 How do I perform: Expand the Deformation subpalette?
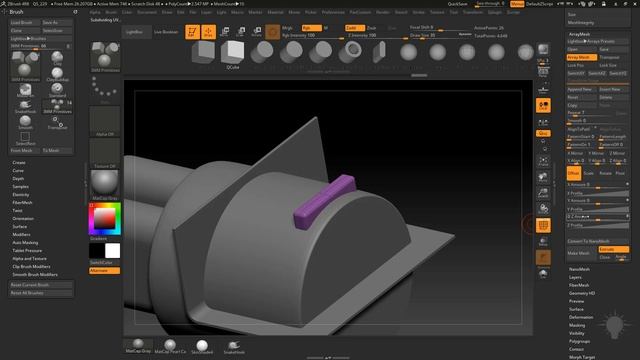tap(581, 317)
